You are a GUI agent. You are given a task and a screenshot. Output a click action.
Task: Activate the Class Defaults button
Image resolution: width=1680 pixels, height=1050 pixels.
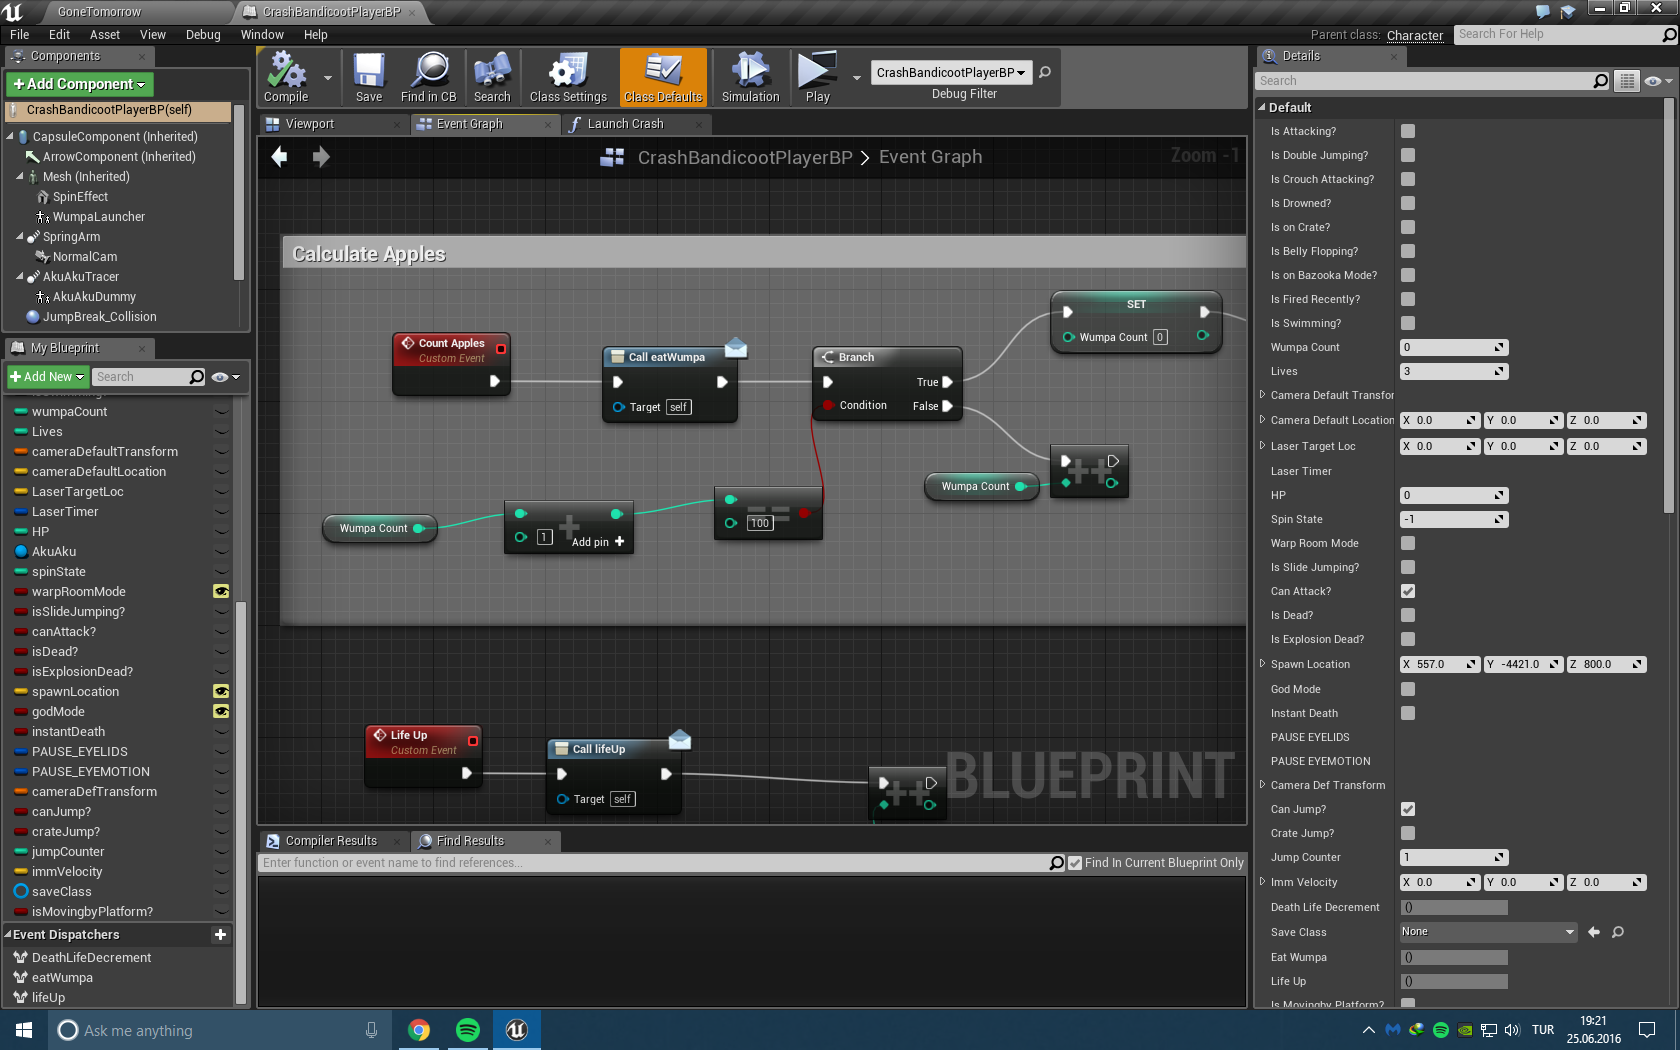663,77
